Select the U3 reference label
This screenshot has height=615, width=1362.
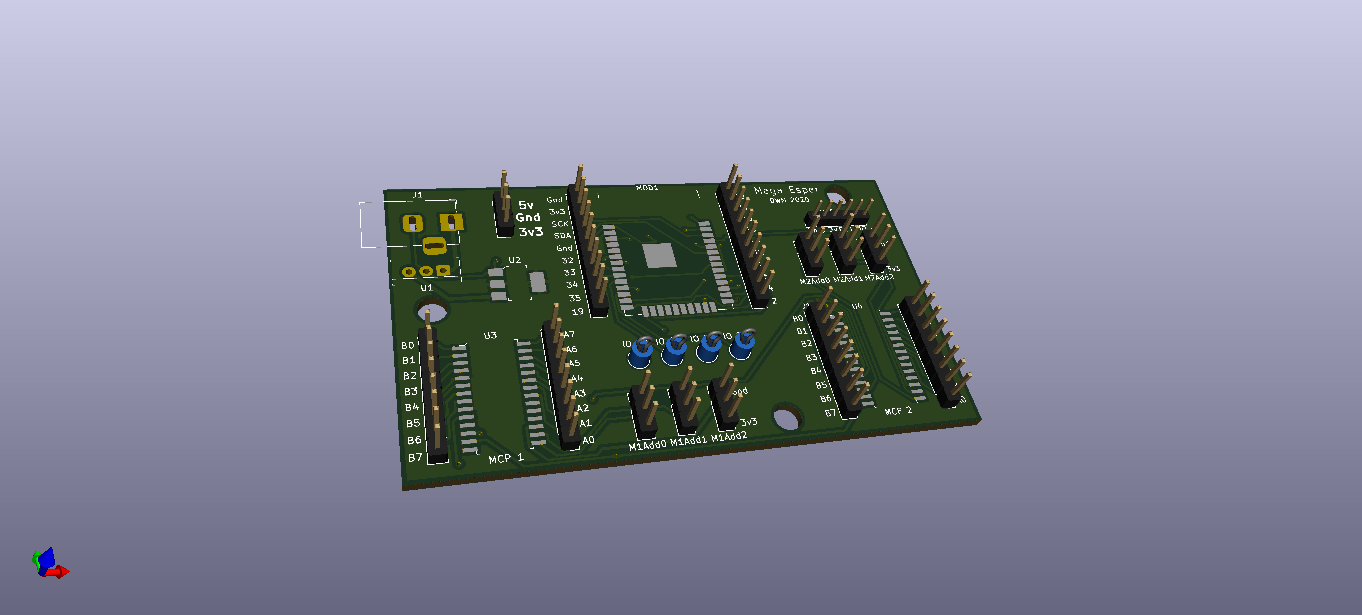(490, 335)
